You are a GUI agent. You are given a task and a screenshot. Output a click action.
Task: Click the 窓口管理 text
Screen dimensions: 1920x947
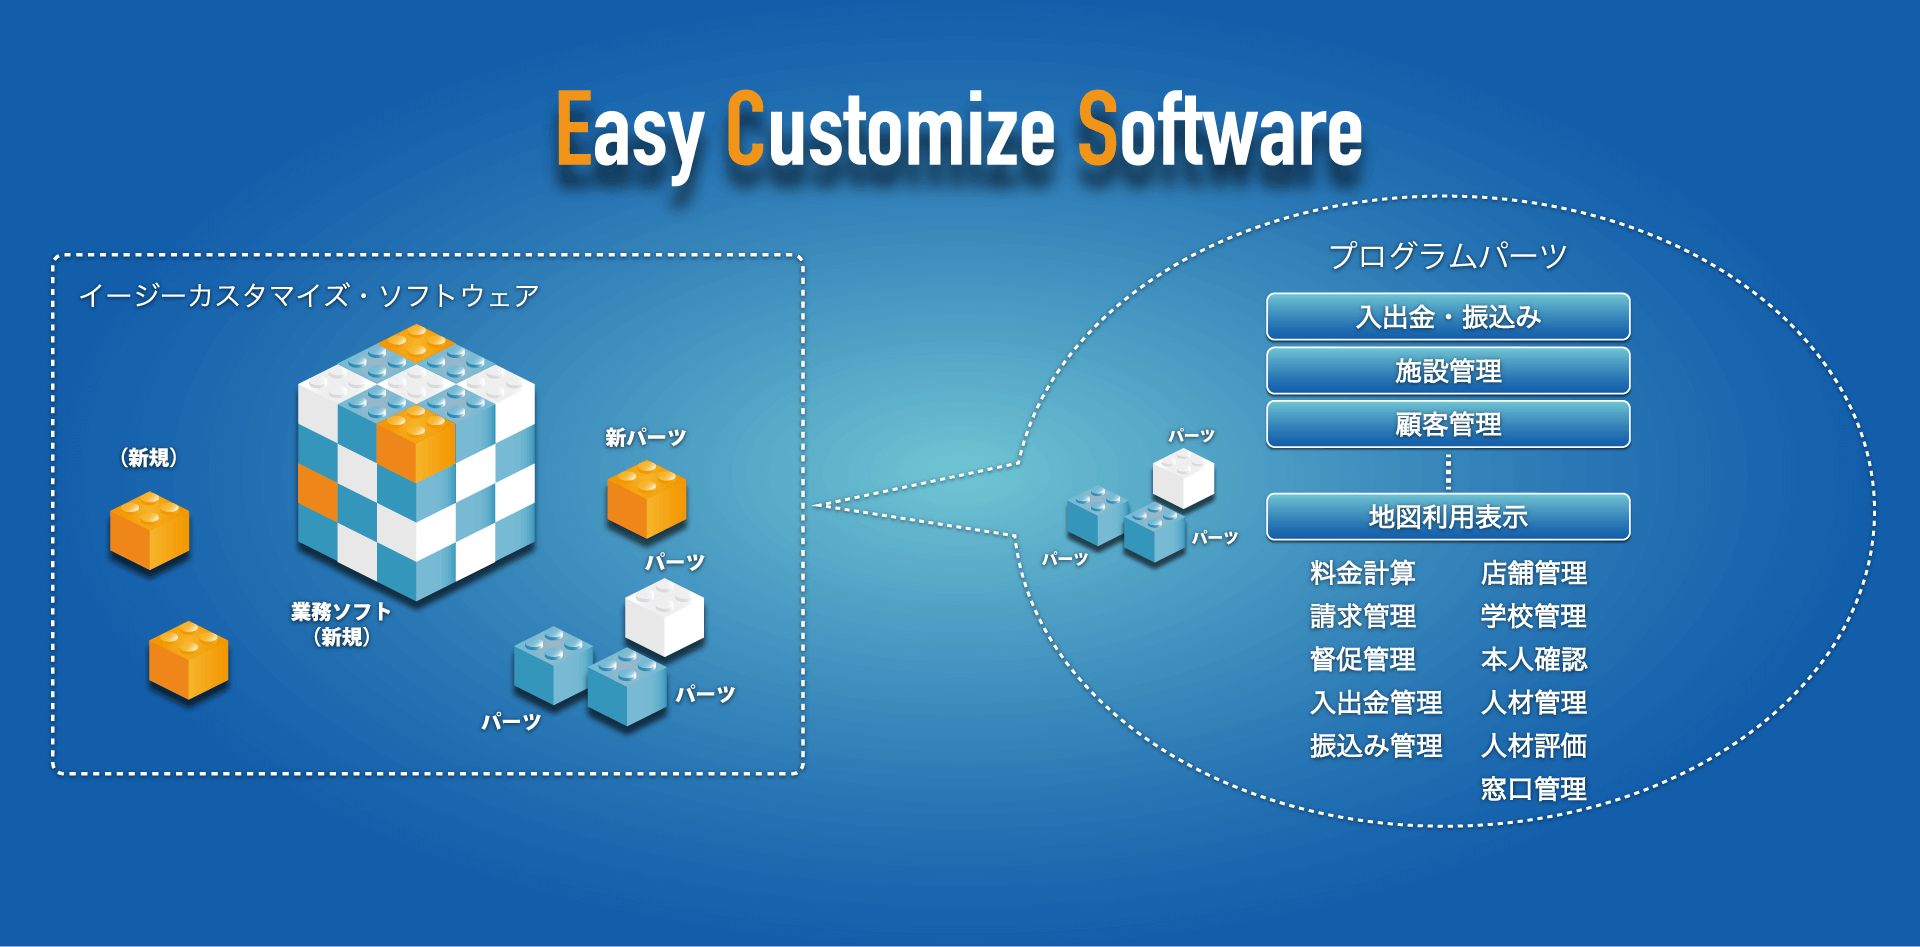point(1534,789)
